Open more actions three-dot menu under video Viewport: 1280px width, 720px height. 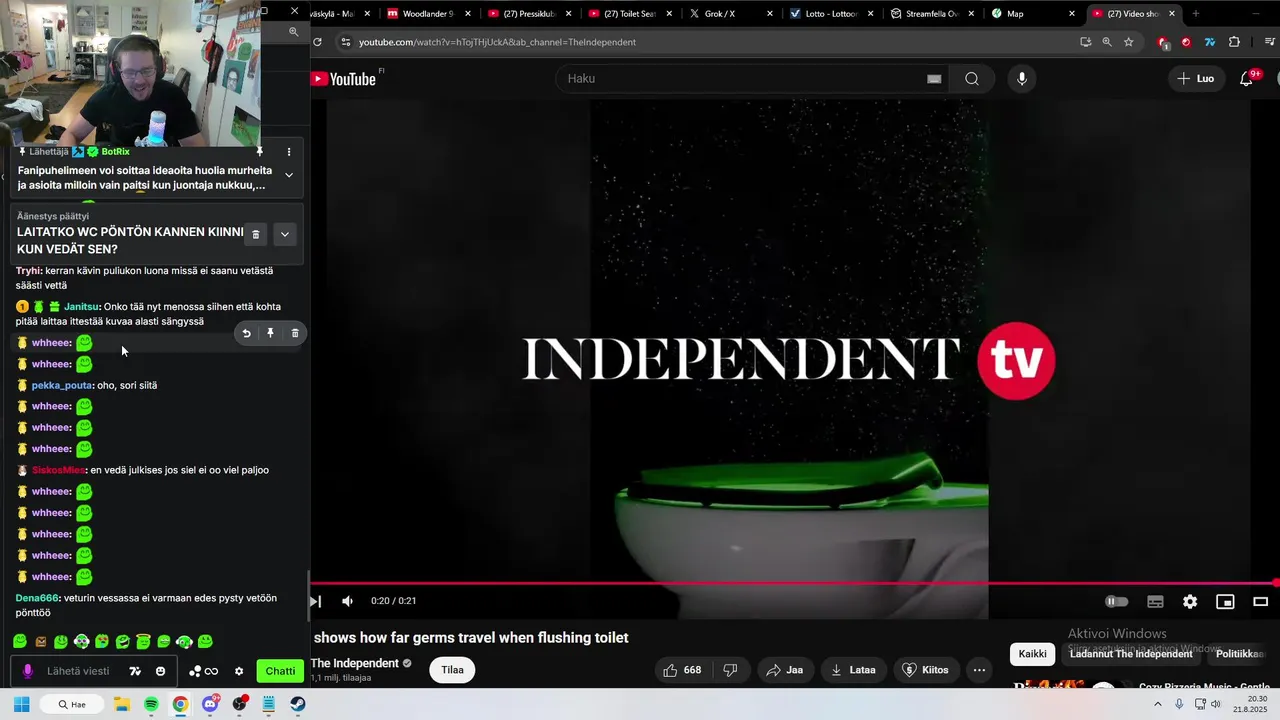(980, 670)
